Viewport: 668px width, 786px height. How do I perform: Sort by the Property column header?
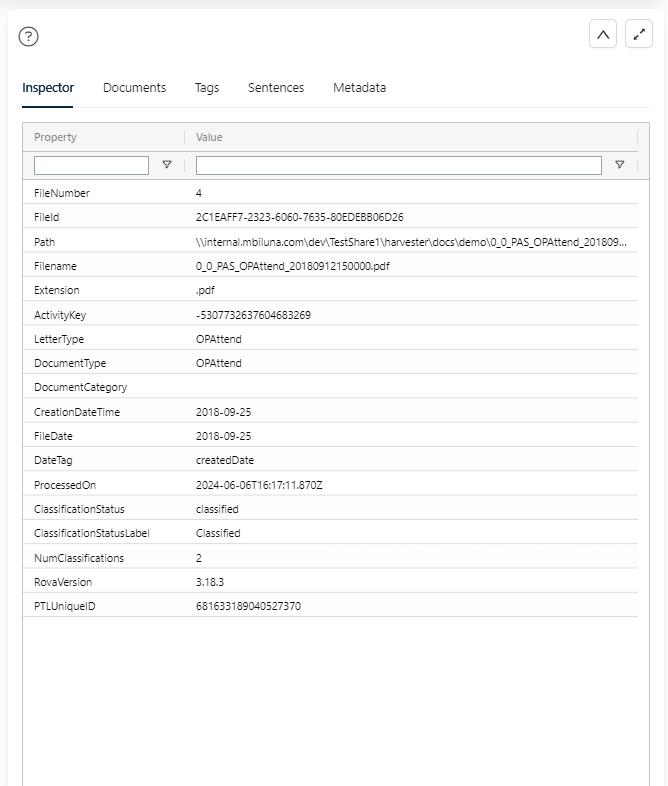pos(56,137)
